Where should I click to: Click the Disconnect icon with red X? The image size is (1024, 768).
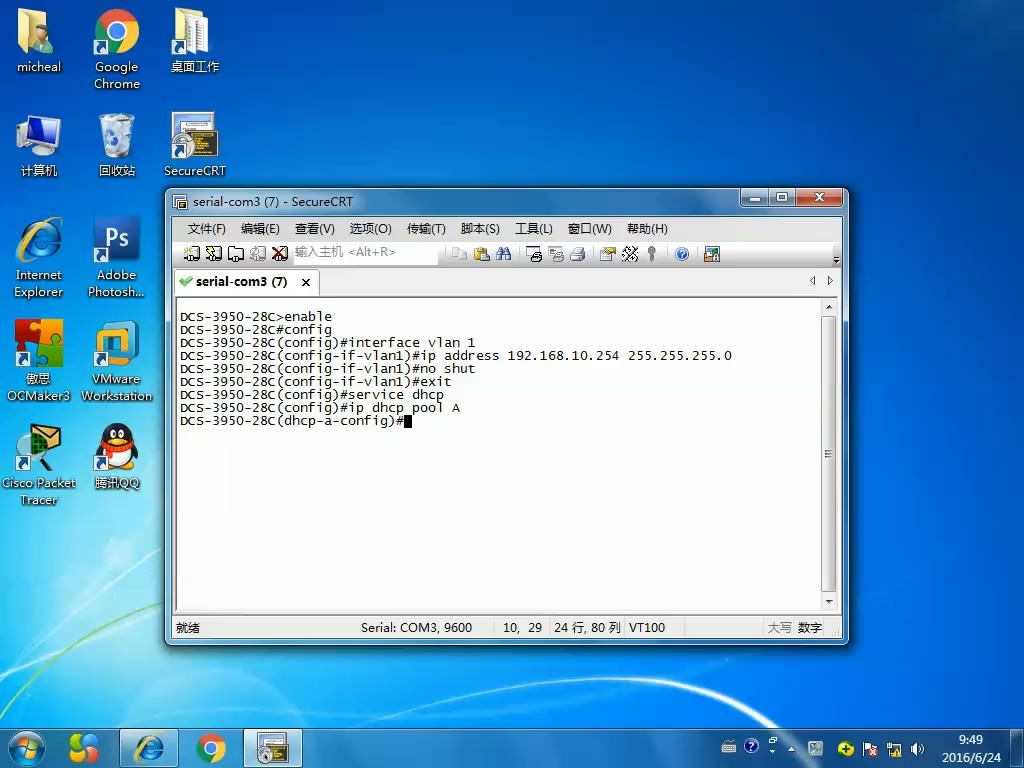280,253
